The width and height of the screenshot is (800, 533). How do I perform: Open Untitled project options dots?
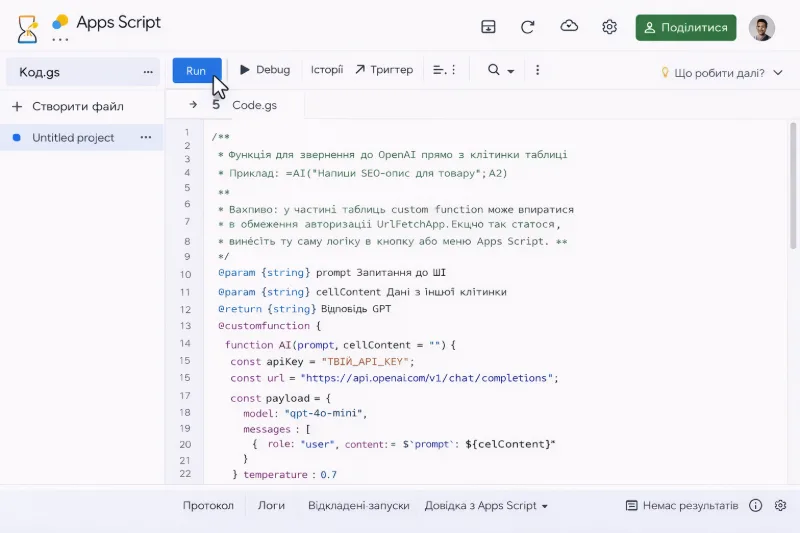(146, 137)
